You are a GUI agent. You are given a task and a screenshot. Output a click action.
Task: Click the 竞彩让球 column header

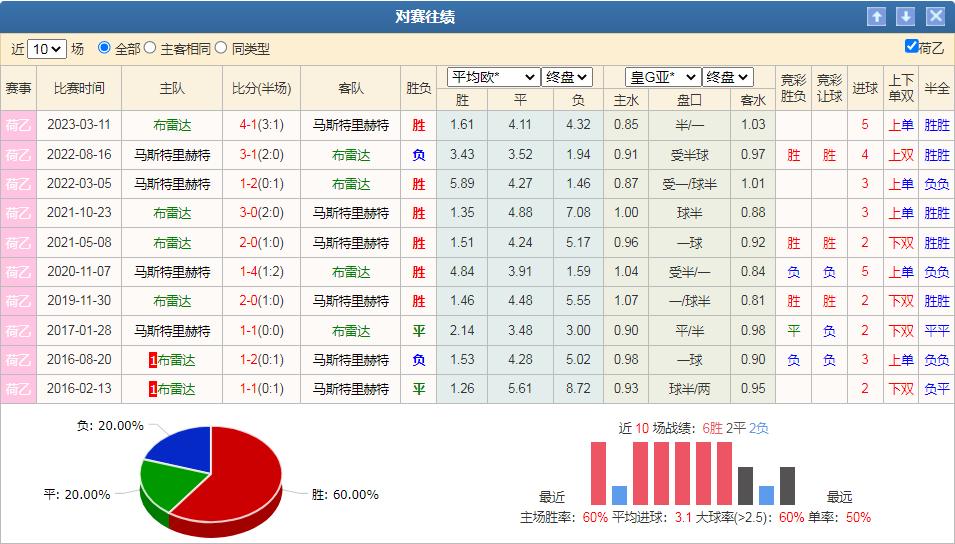829,88
